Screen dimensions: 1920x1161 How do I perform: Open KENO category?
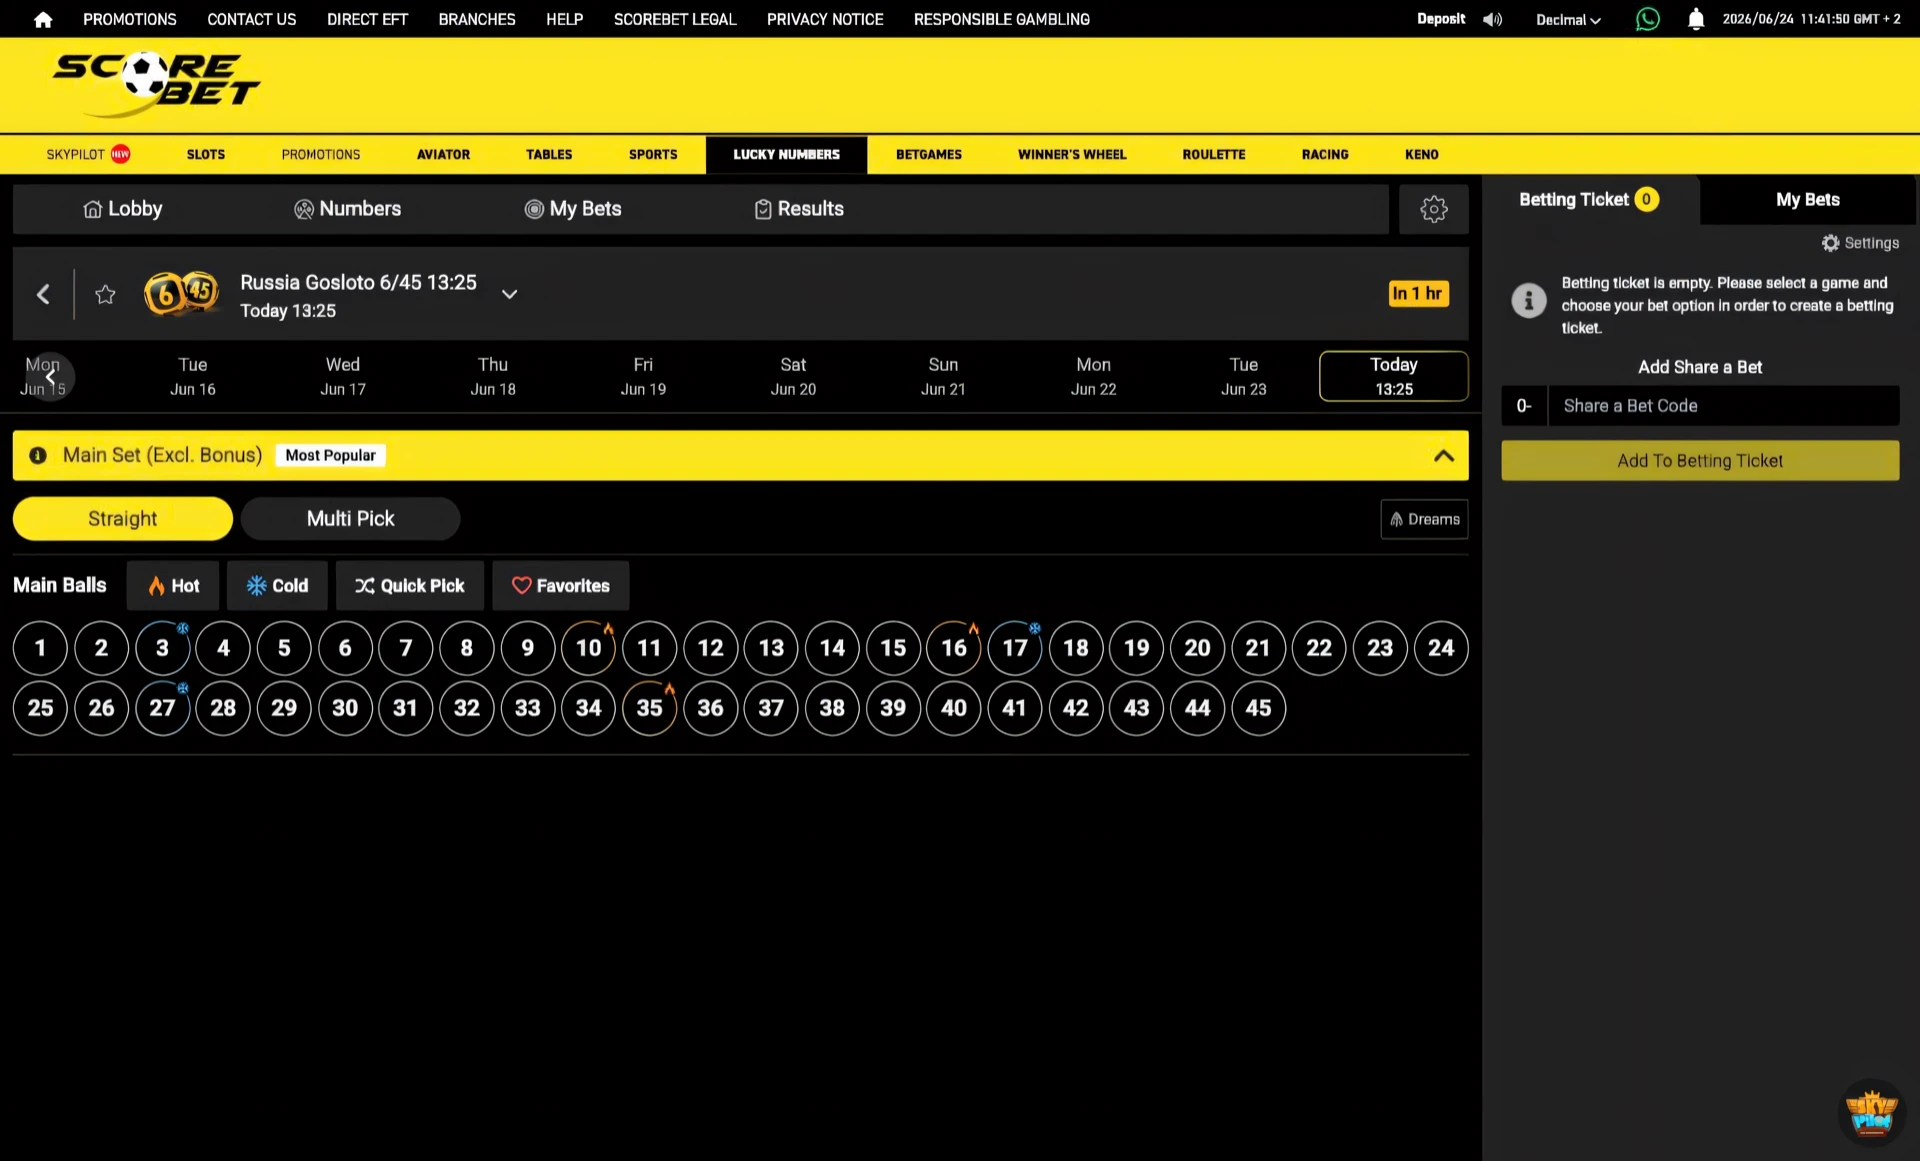(1421, 154)
